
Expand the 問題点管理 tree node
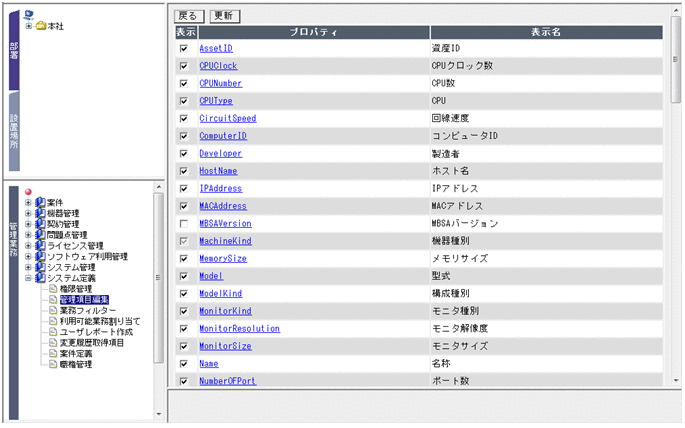(x=28, y=235)
